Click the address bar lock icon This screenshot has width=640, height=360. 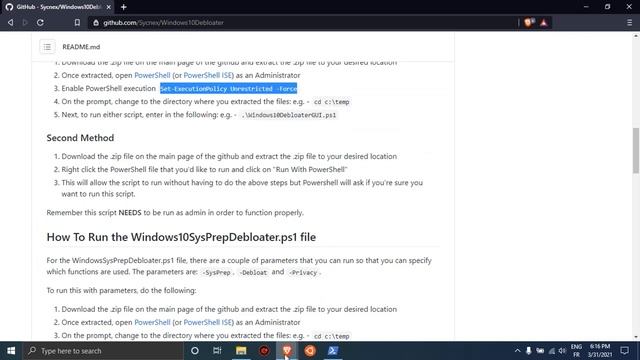(96, 23)
